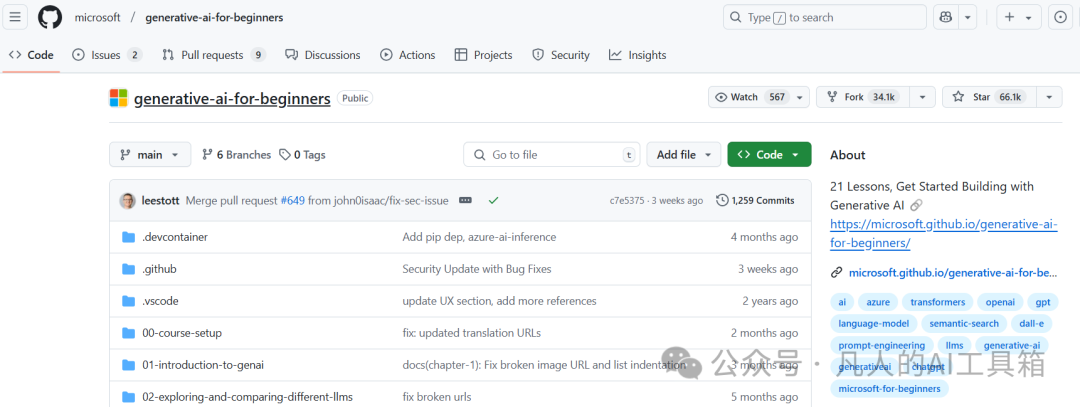Fork the repository with the Fork button
1080x407 pixels.
(862, 97)
